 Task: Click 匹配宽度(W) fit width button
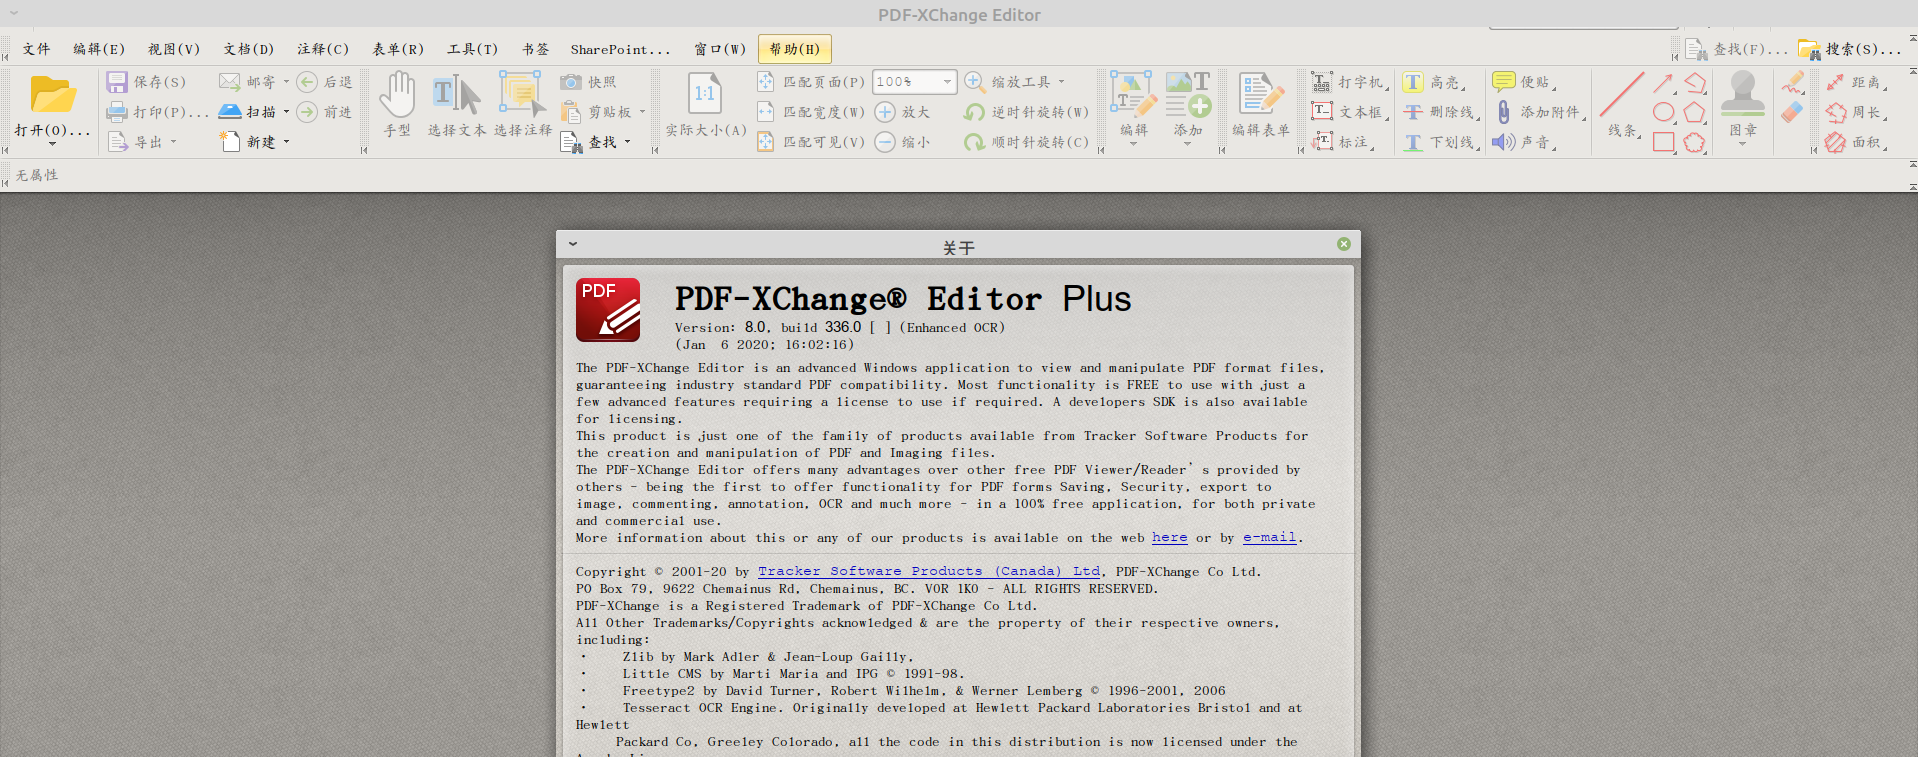coord(811,112)
